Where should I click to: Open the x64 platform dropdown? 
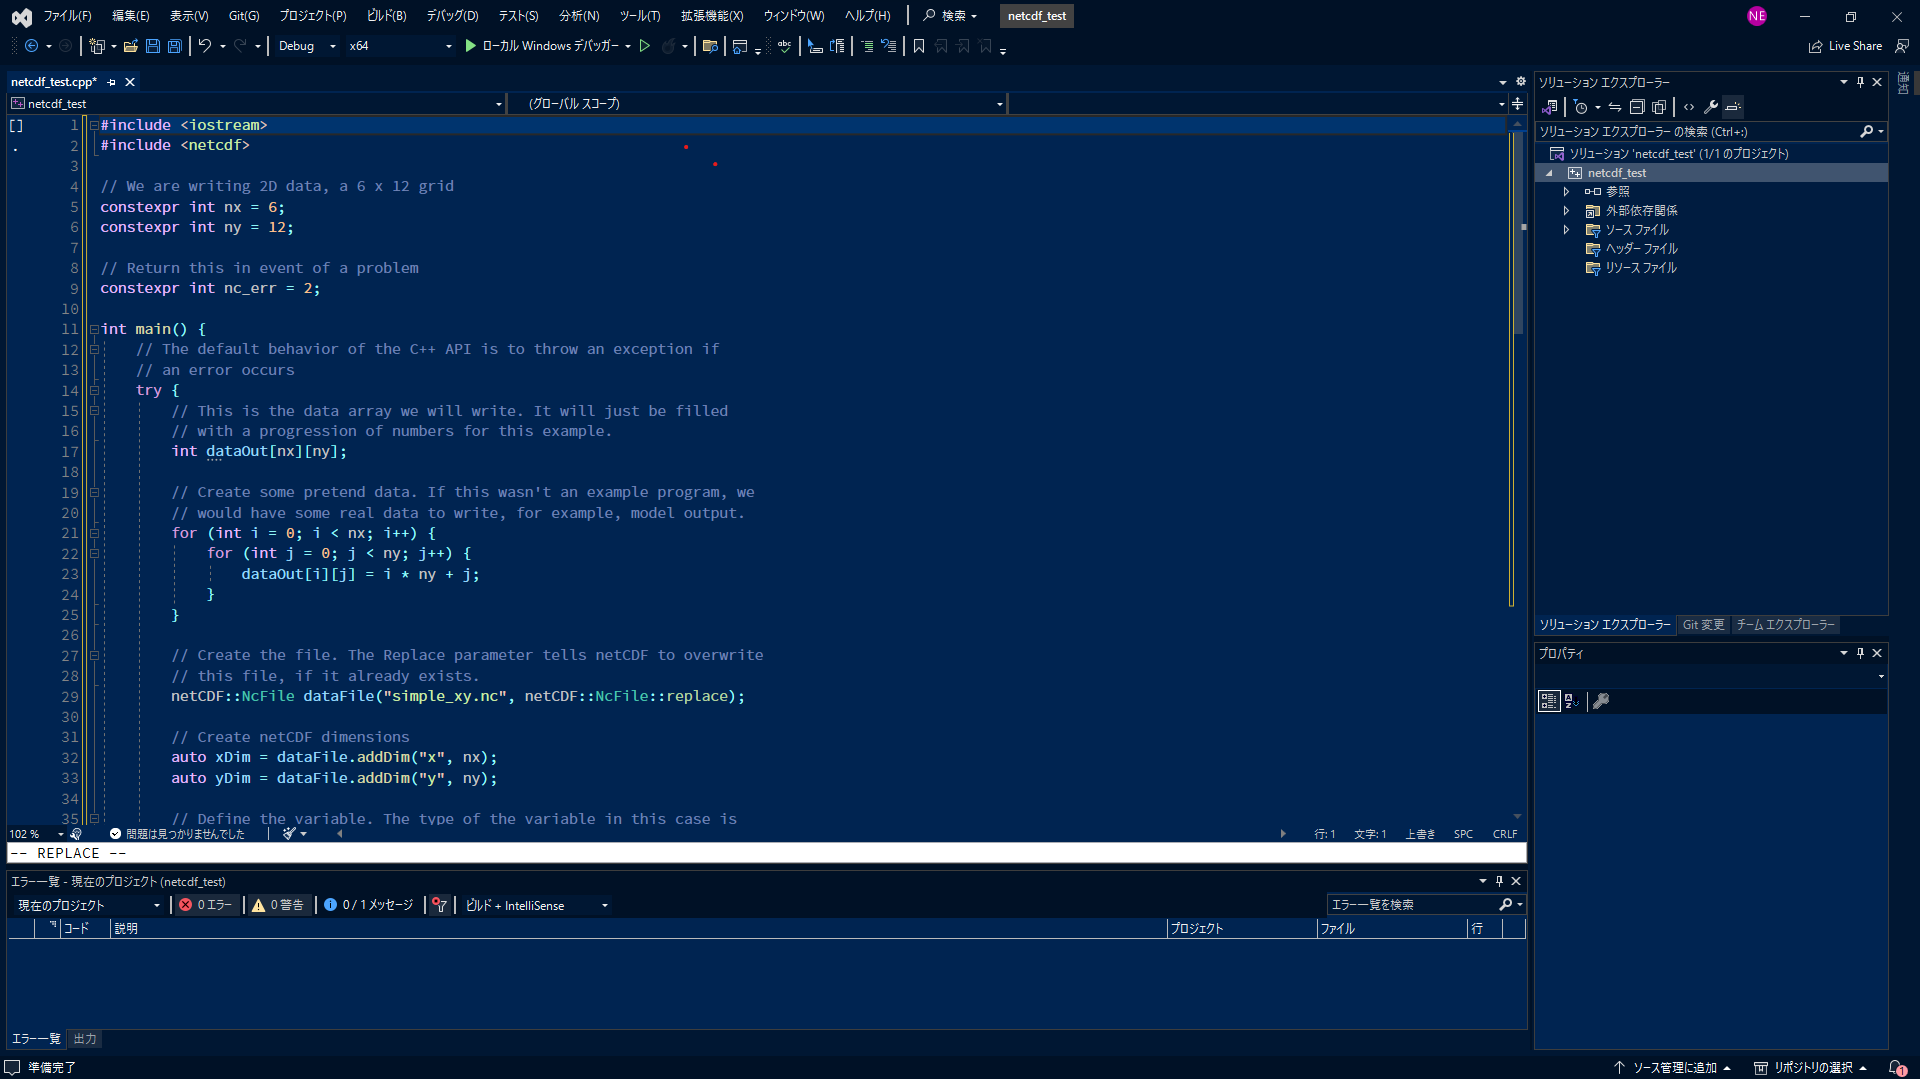(x=399, y=46)
